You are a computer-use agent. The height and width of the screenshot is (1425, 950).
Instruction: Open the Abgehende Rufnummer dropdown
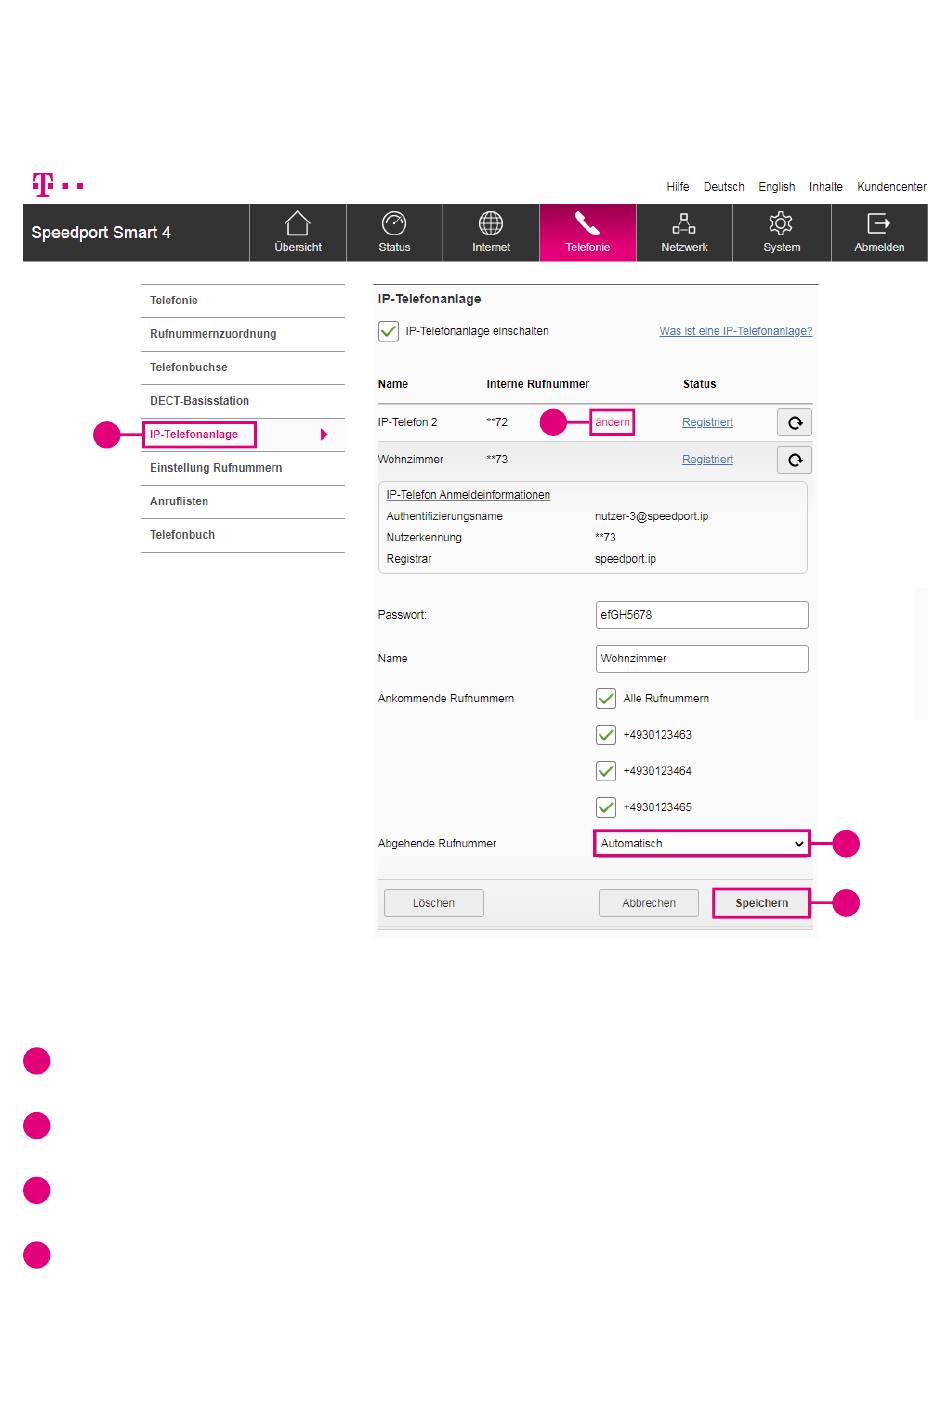coord(701,843)
